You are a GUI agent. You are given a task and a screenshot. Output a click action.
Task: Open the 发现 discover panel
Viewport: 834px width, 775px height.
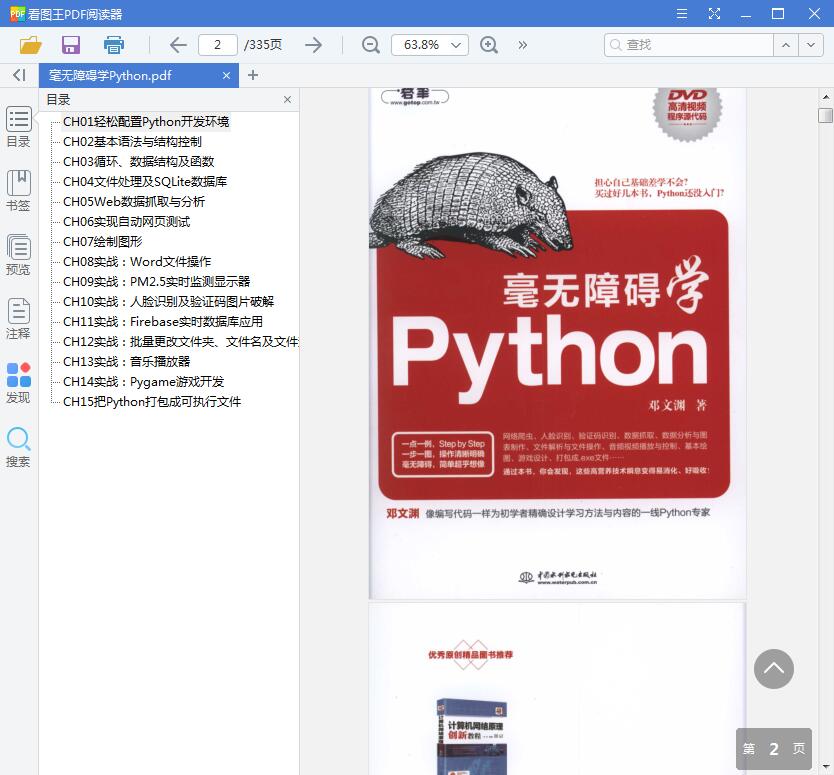click(x=18, y=380)
